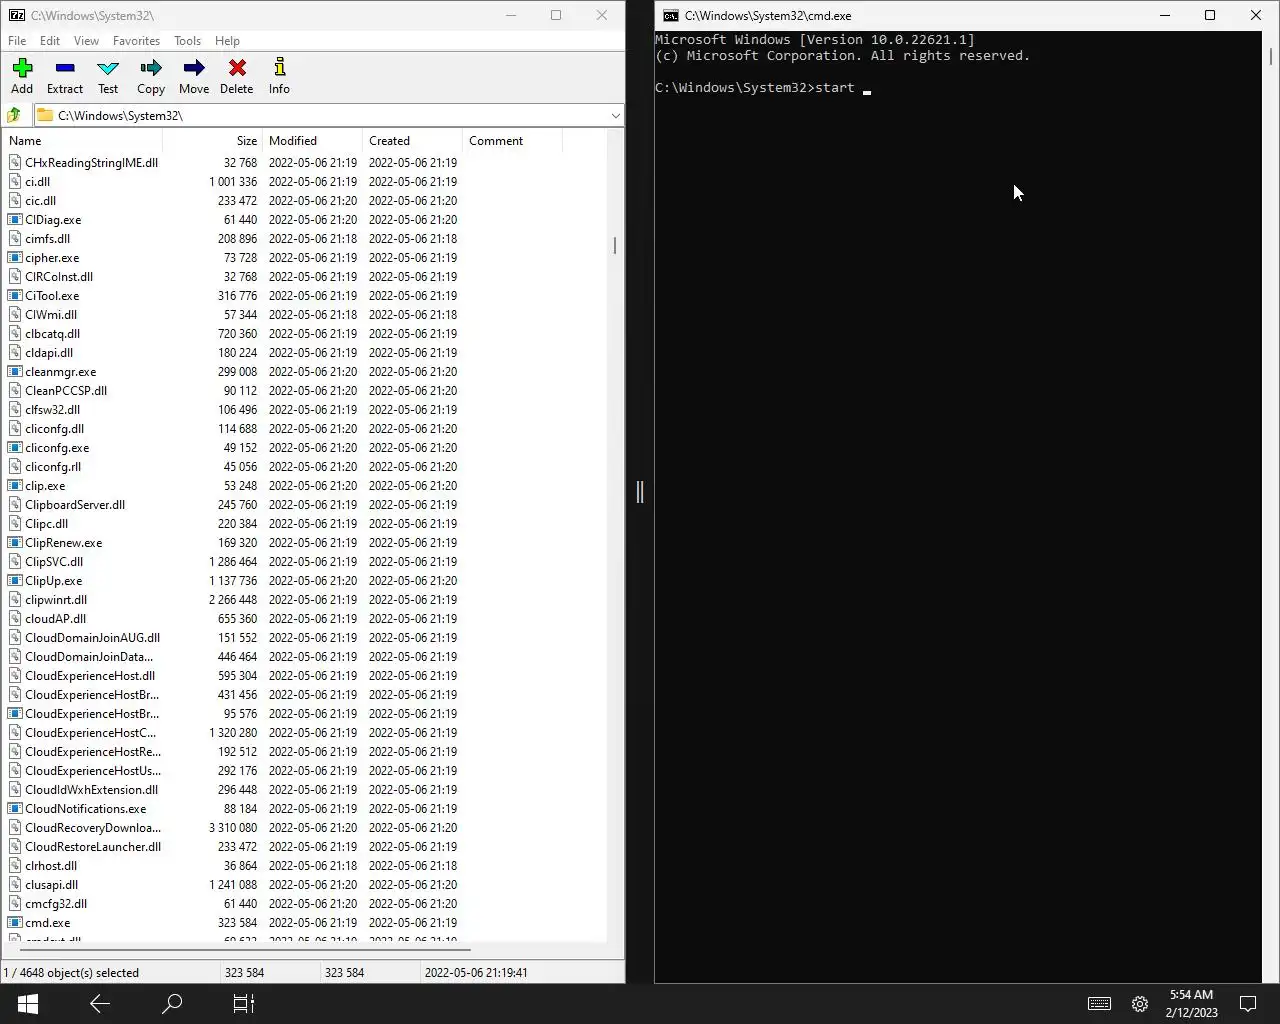Click the command prompt input line
The image size is (1280, 1024).
click(765, 88)
